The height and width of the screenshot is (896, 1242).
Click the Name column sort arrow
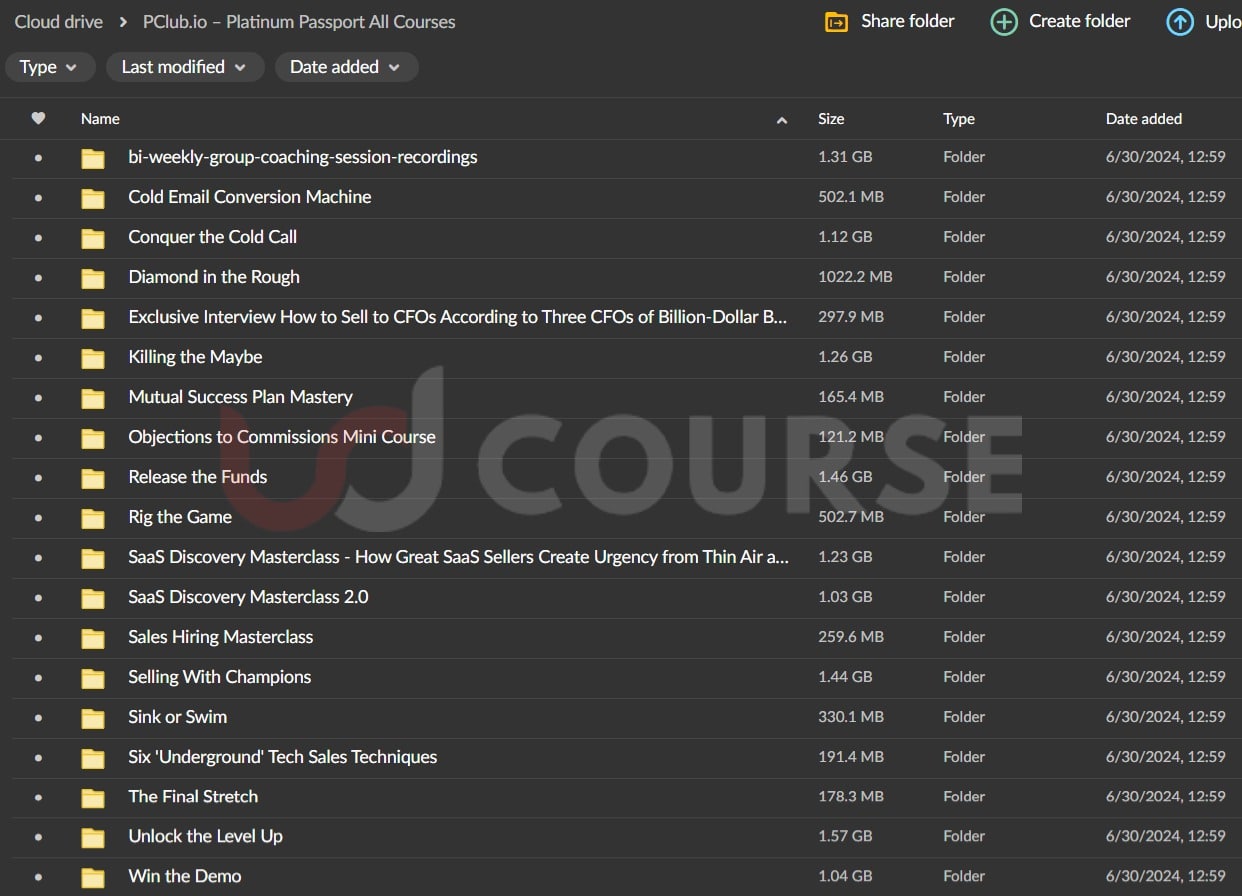tap(782, 120)
